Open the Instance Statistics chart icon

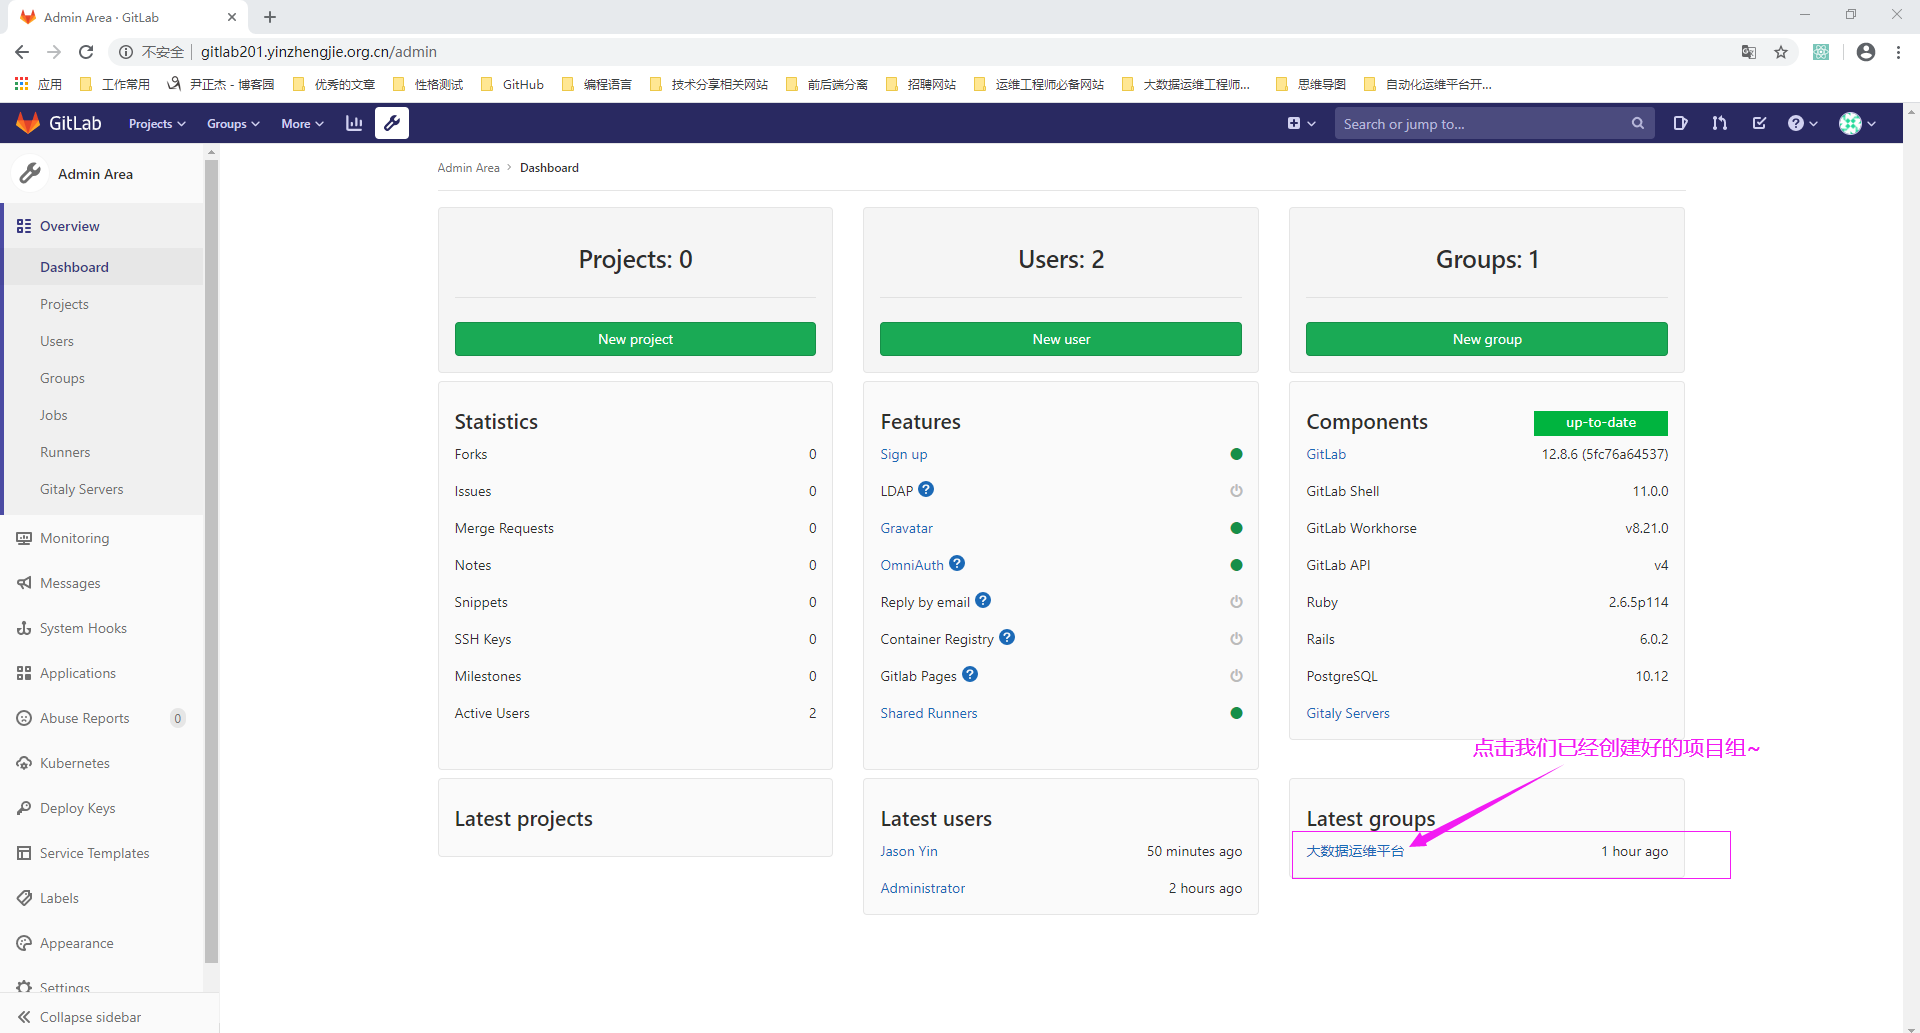point(354,123)
